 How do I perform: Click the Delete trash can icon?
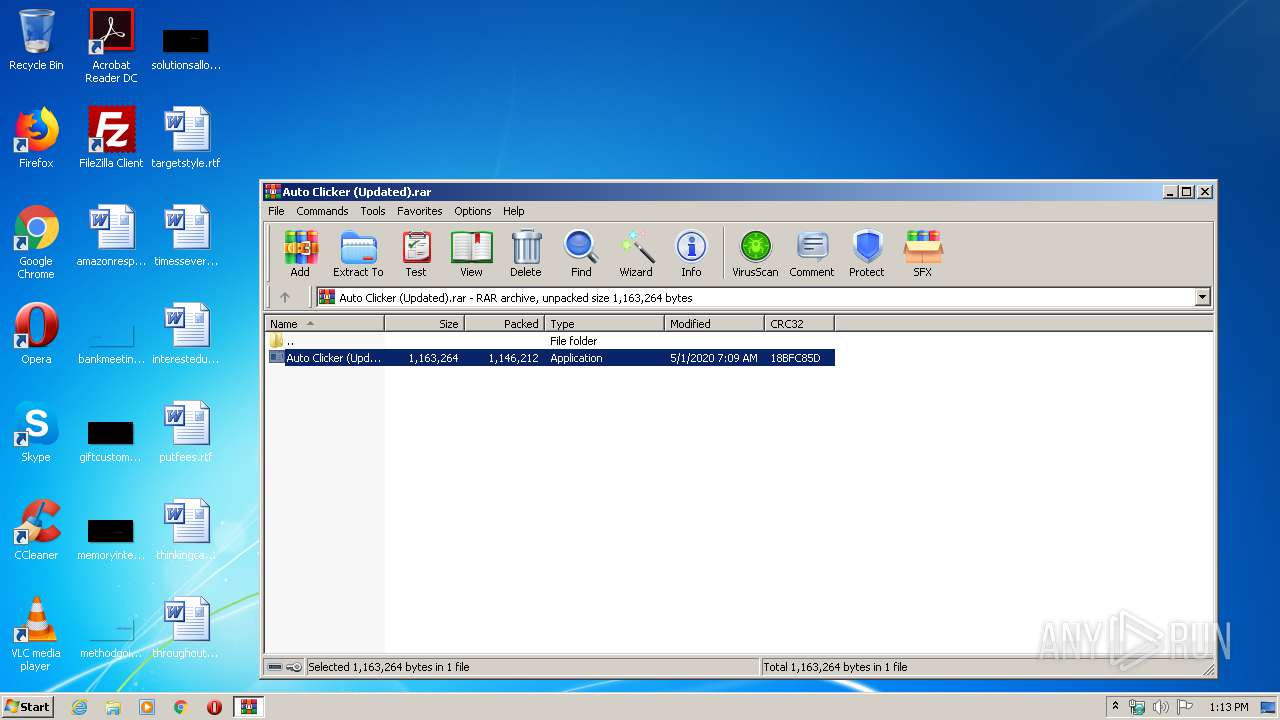click(526, 253)
